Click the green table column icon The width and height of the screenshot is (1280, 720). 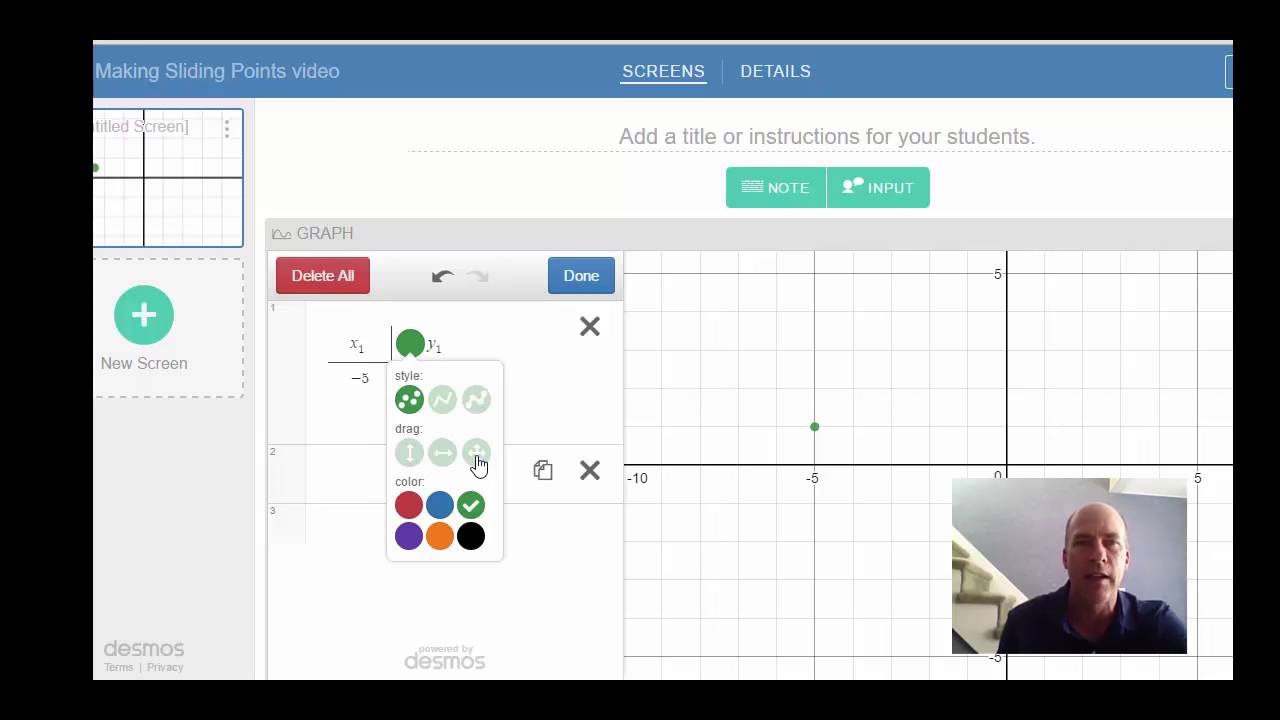tap(410, 344)
